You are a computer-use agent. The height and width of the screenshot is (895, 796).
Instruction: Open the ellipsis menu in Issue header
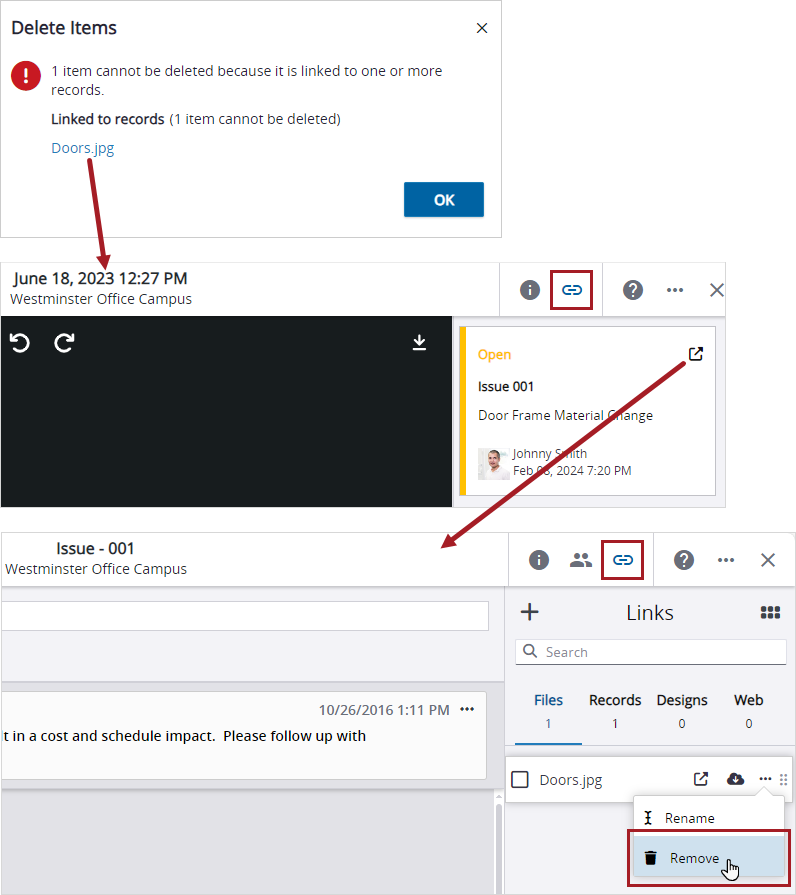(x=726, y=560)
